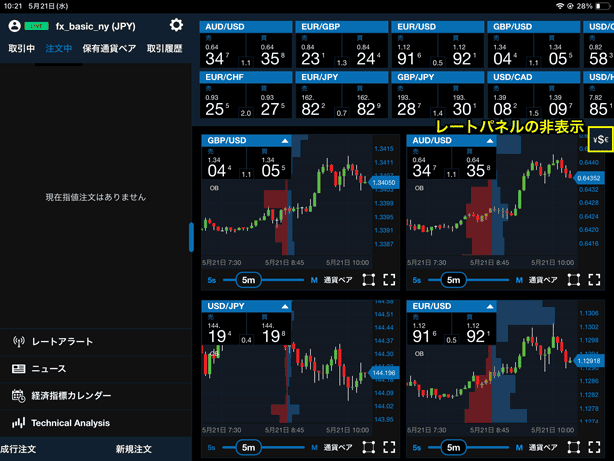This screenshot has height=461, width=614.
Task: Click fullscreen icon on GBP/USD chart
Action: [x=389, y=280]
